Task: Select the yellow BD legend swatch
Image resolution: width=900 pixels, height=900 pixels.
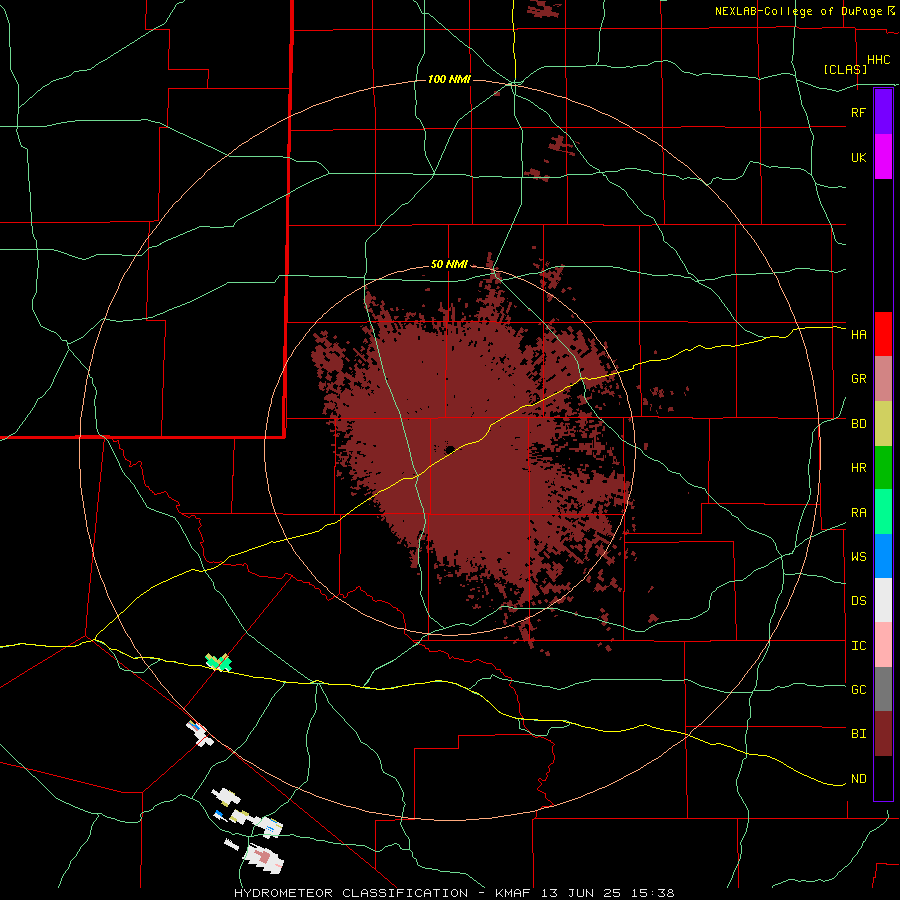Action: pos(883,424)
